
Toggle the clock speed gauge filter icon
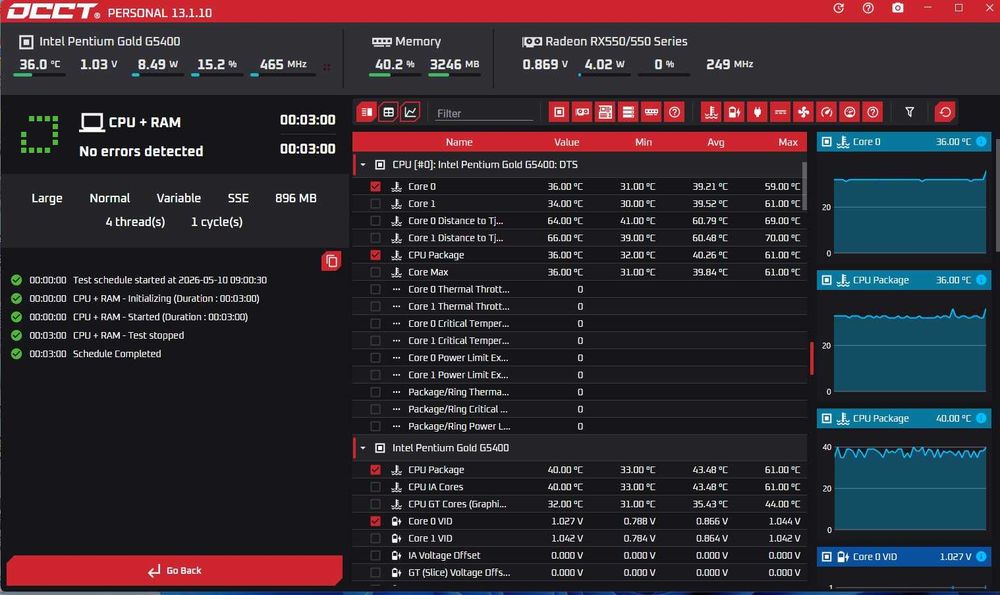pyautogui.click(x=827, y=112)
